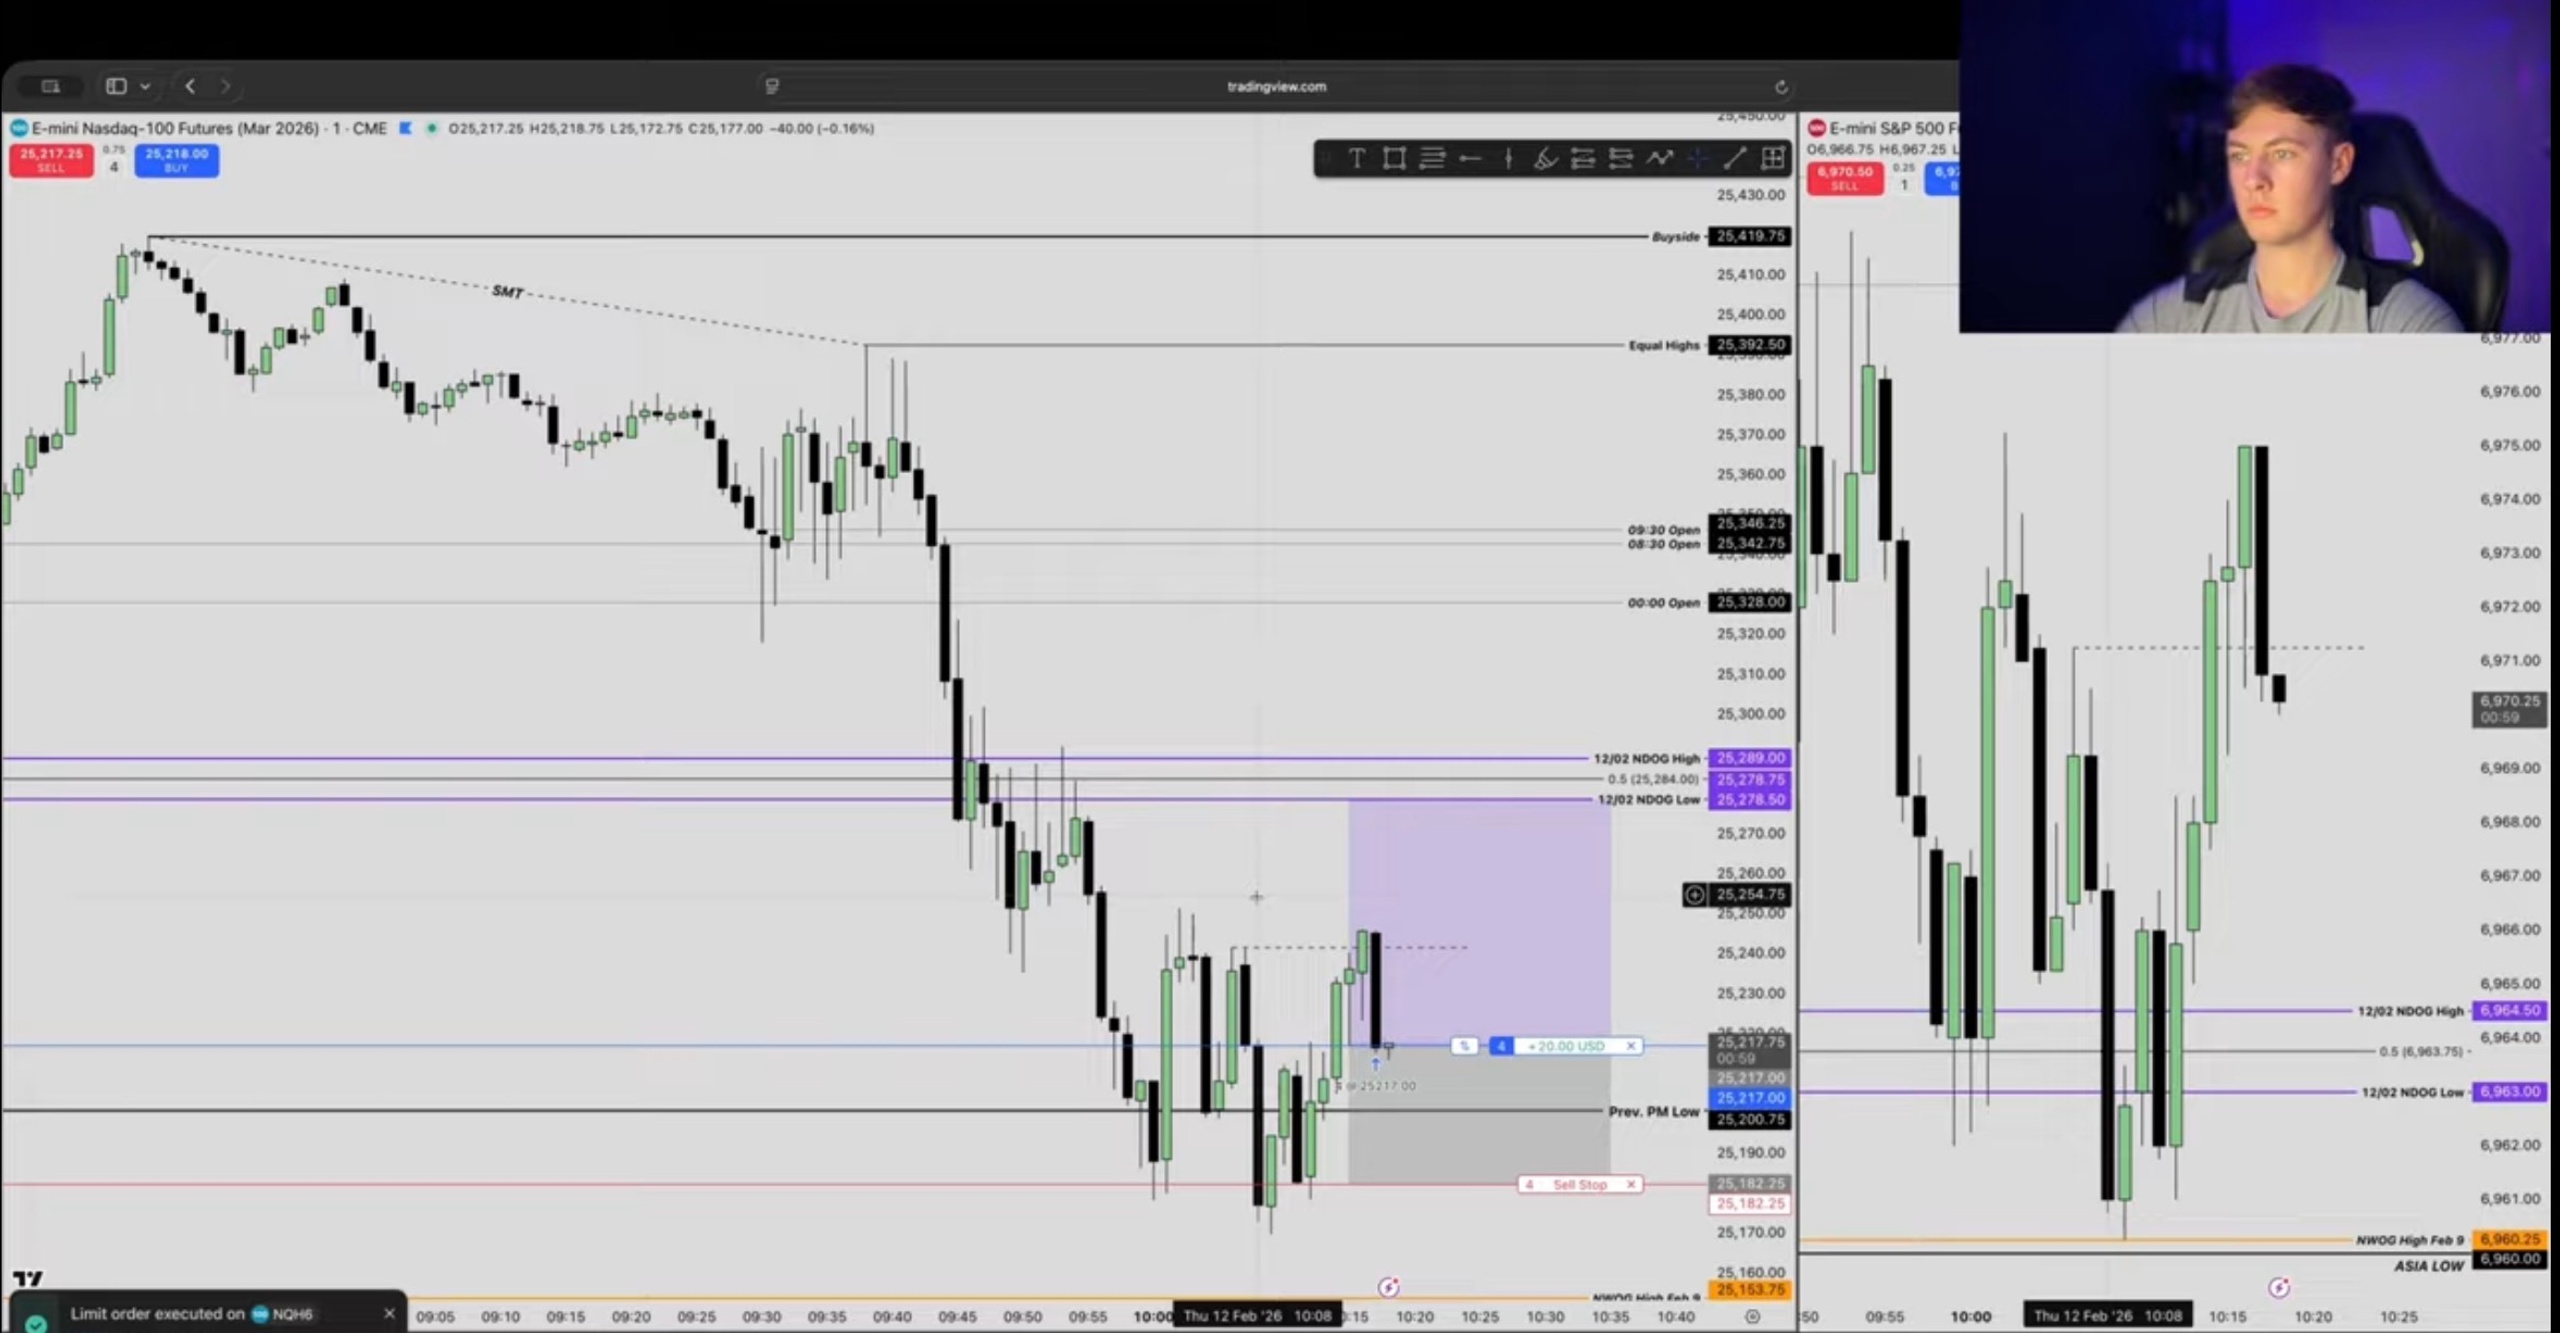
Task: Choose the vertical line drawing tool
Action: (1508, 158)
